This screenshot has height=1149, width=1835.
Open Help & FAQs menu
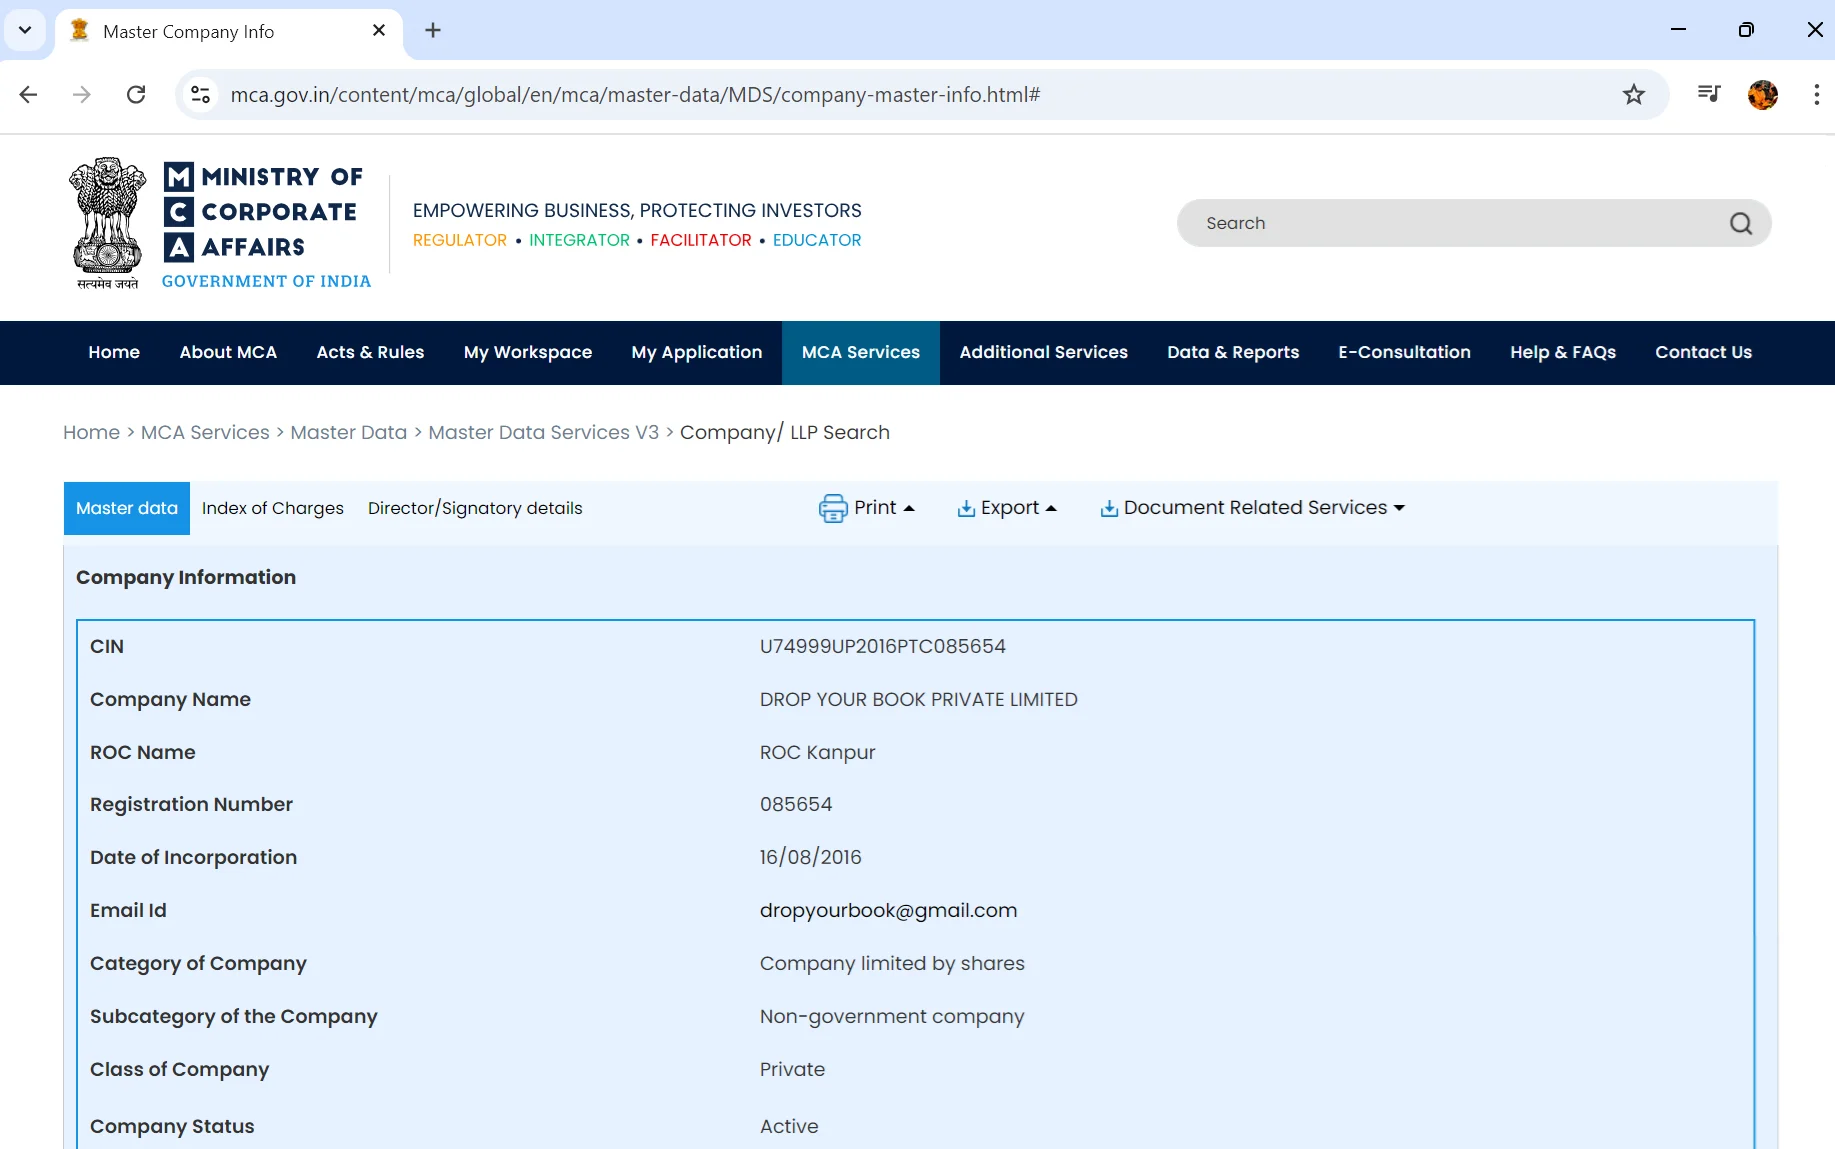[1563, 352]
